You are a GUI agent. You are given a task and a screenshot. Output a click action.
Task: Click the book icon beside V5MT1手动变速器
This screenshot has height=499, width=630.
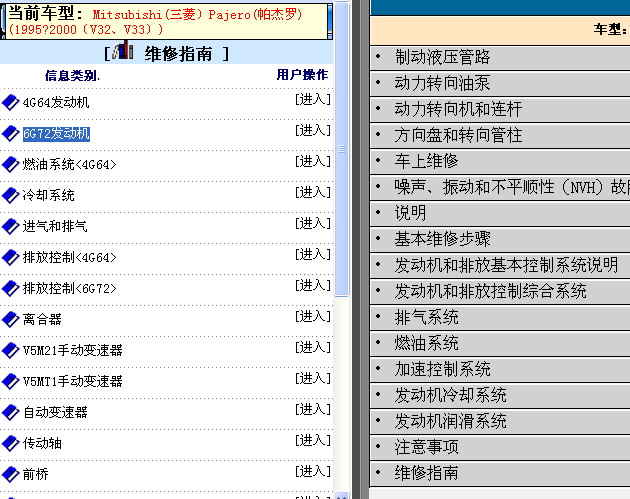11,381
